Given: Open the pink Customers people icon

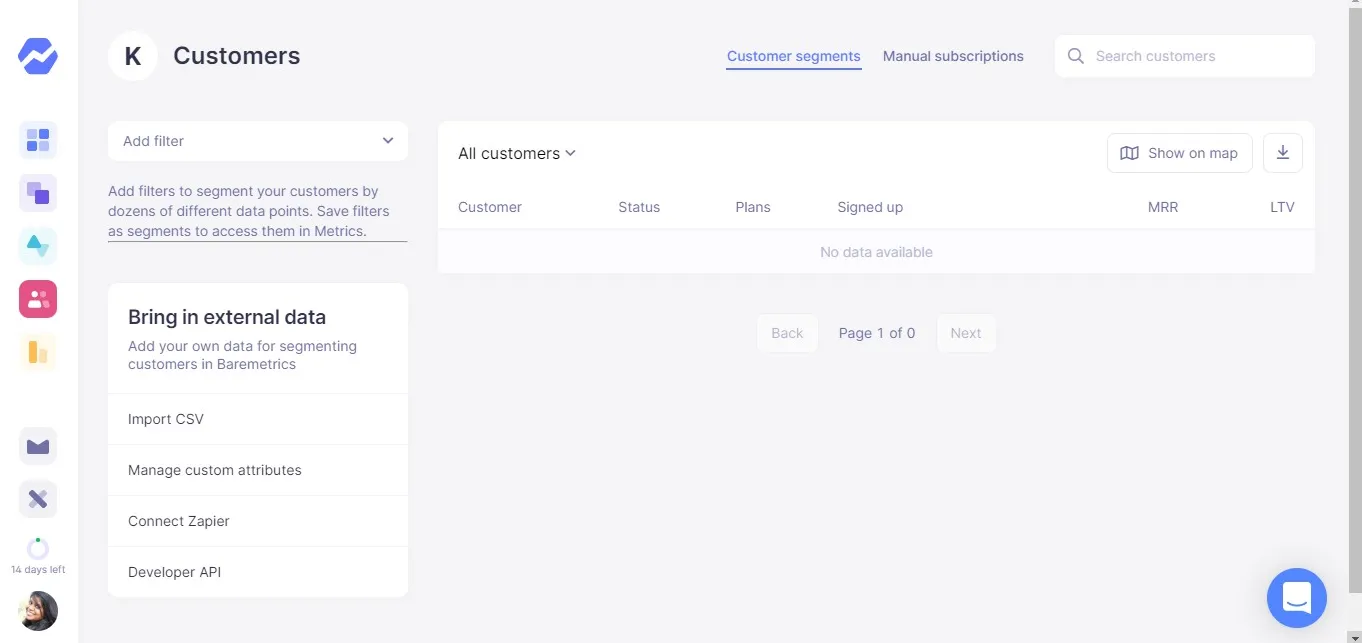Looking at the screenshot, I should [38, 299].
